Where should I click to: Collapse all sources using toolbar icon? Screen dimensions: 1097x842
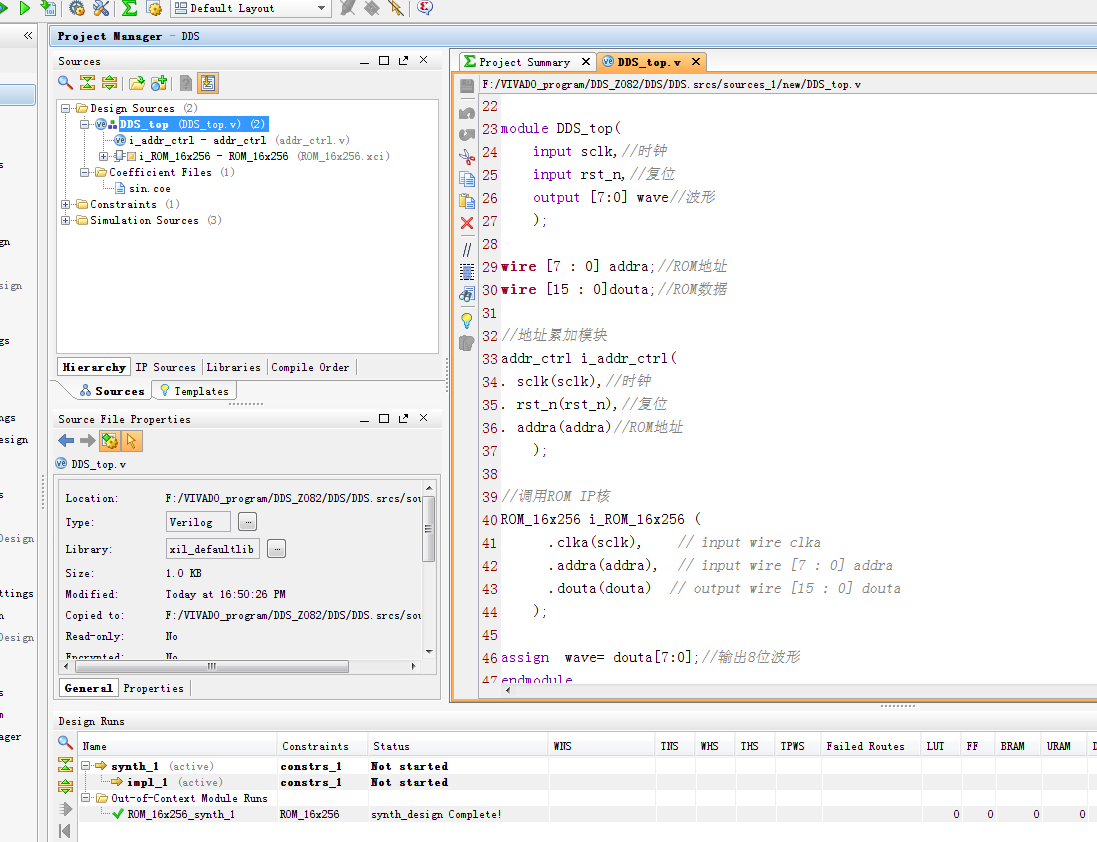coord(87,83)
